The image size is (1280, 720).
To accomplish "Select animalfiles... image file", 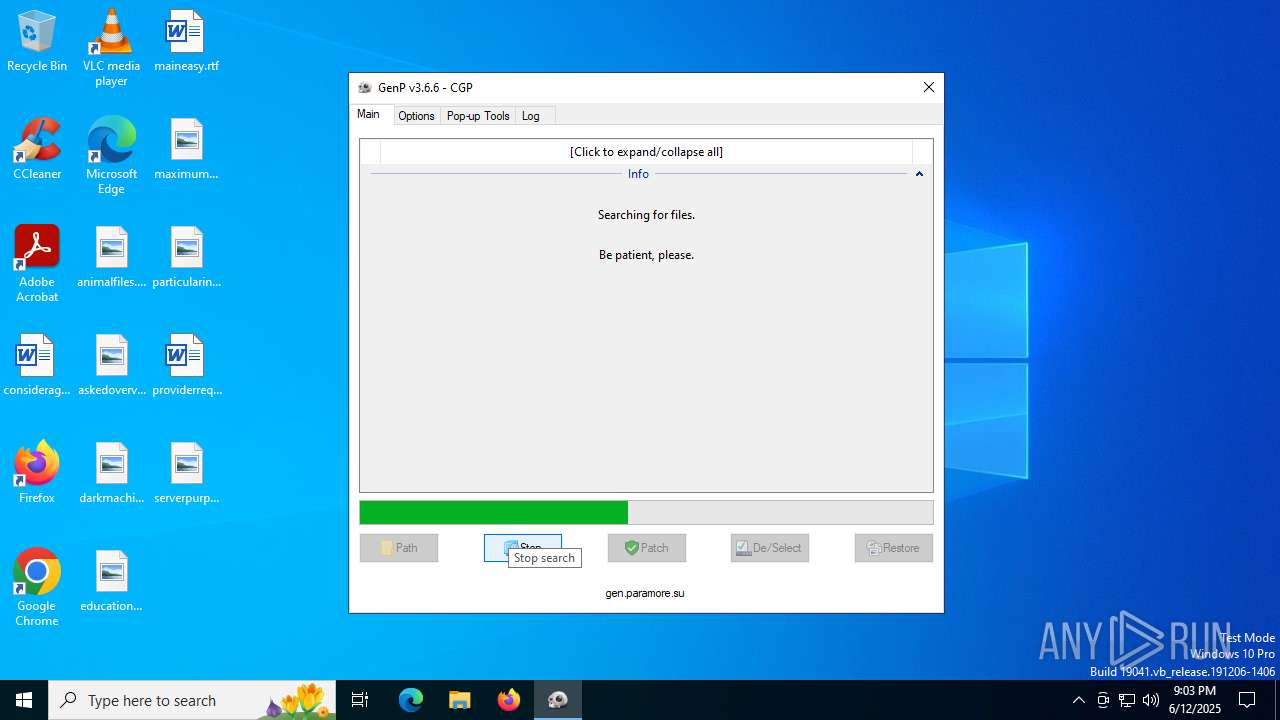I will pyautogui.click(x=111, y=258).
